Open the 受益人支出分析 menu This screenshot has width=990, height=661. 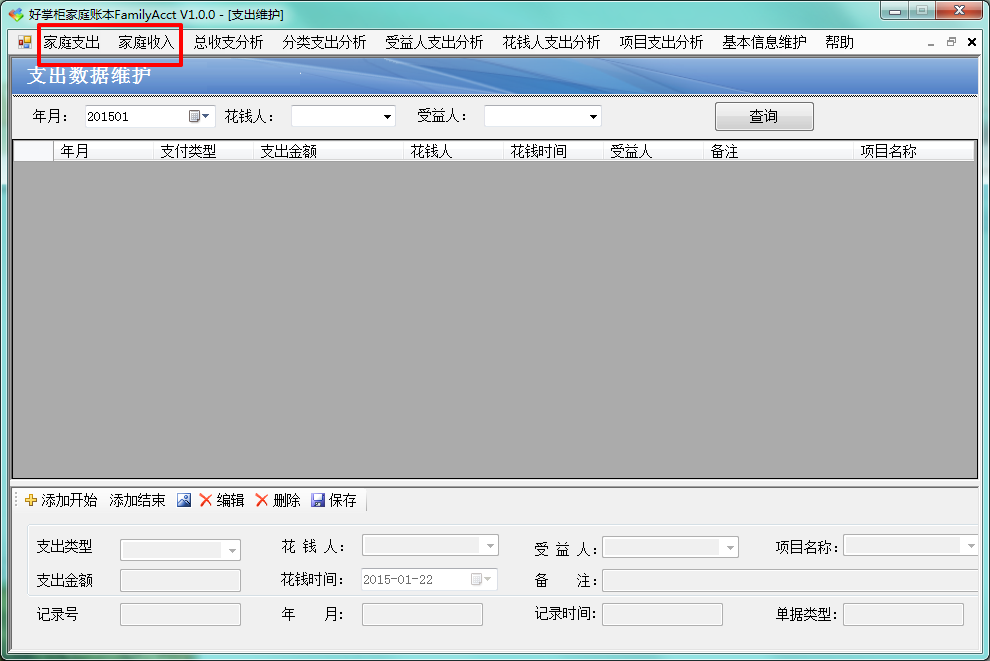tap(434, 42)
